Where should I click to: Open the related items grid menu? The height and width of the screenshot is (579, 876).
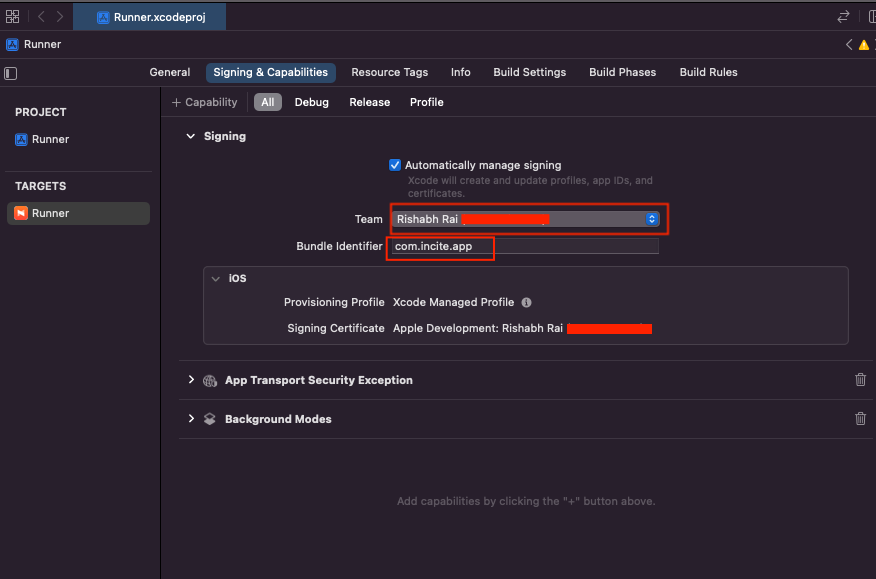click(12, 17)
